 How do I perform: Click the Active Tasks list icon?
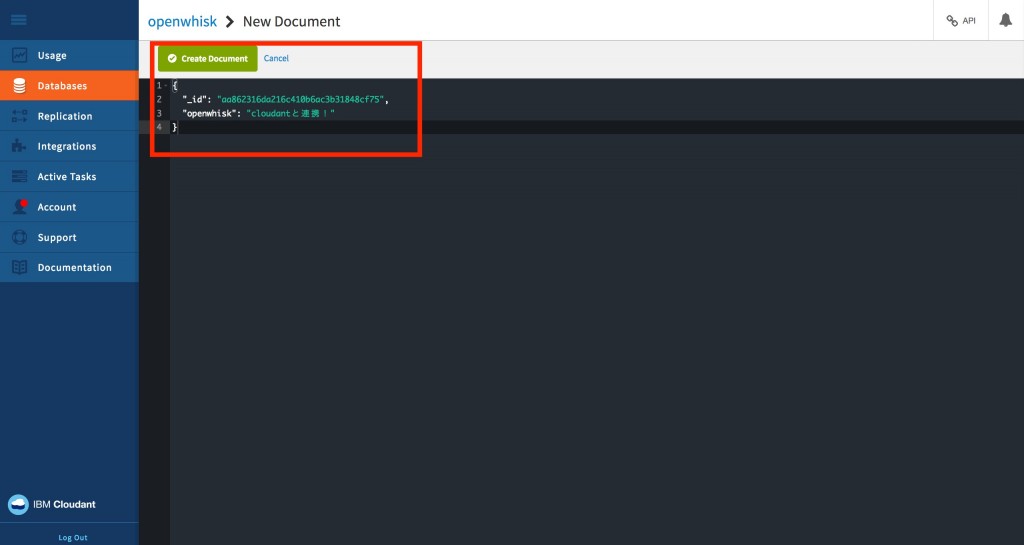pyautogui.click(x=20, y=176)
